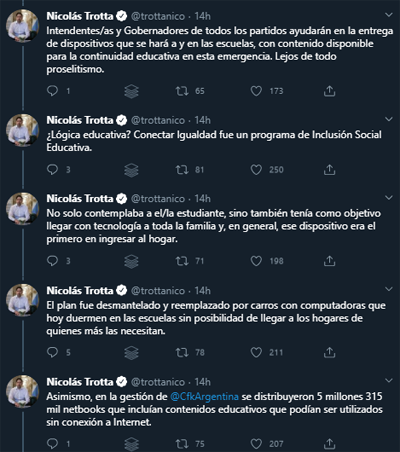Retweet the tweet with 75 retweets

(x=182, y=444)
